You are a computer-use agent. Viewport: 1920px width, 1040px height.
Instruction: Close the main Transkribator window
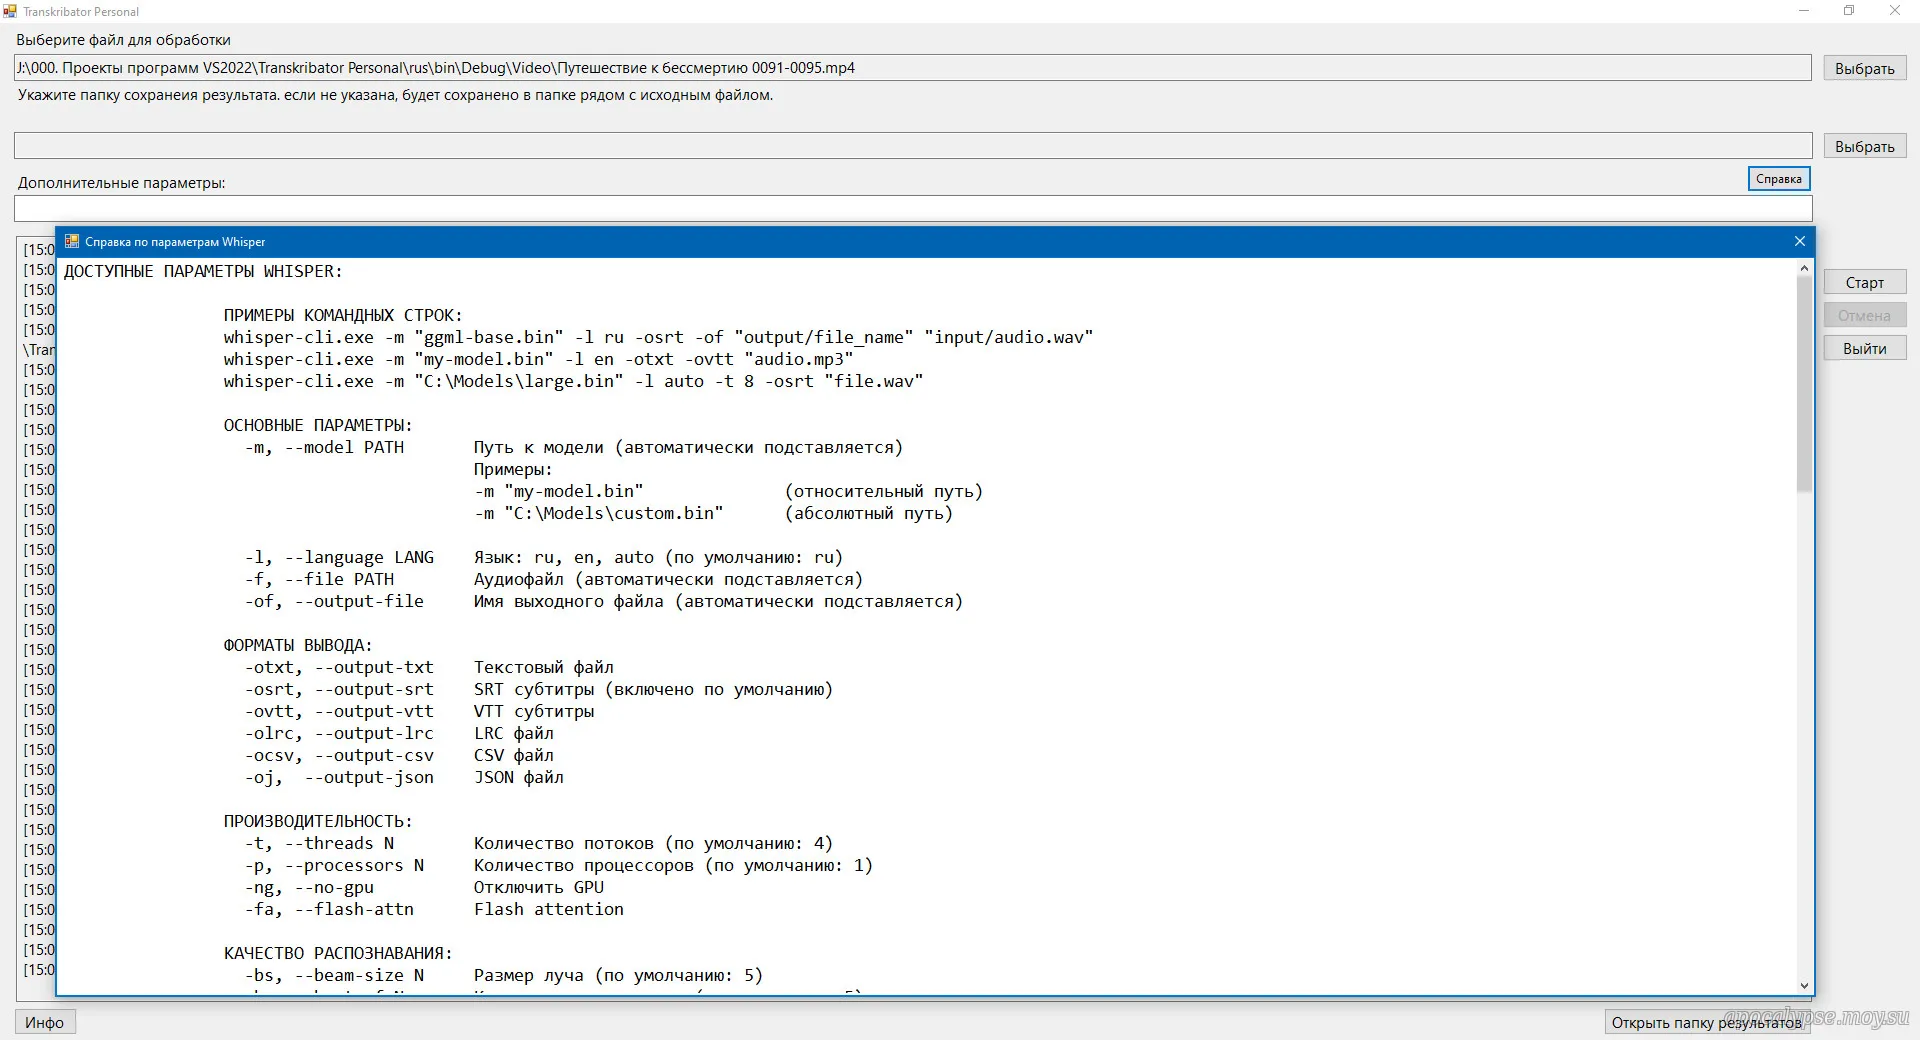(1894, 11)
